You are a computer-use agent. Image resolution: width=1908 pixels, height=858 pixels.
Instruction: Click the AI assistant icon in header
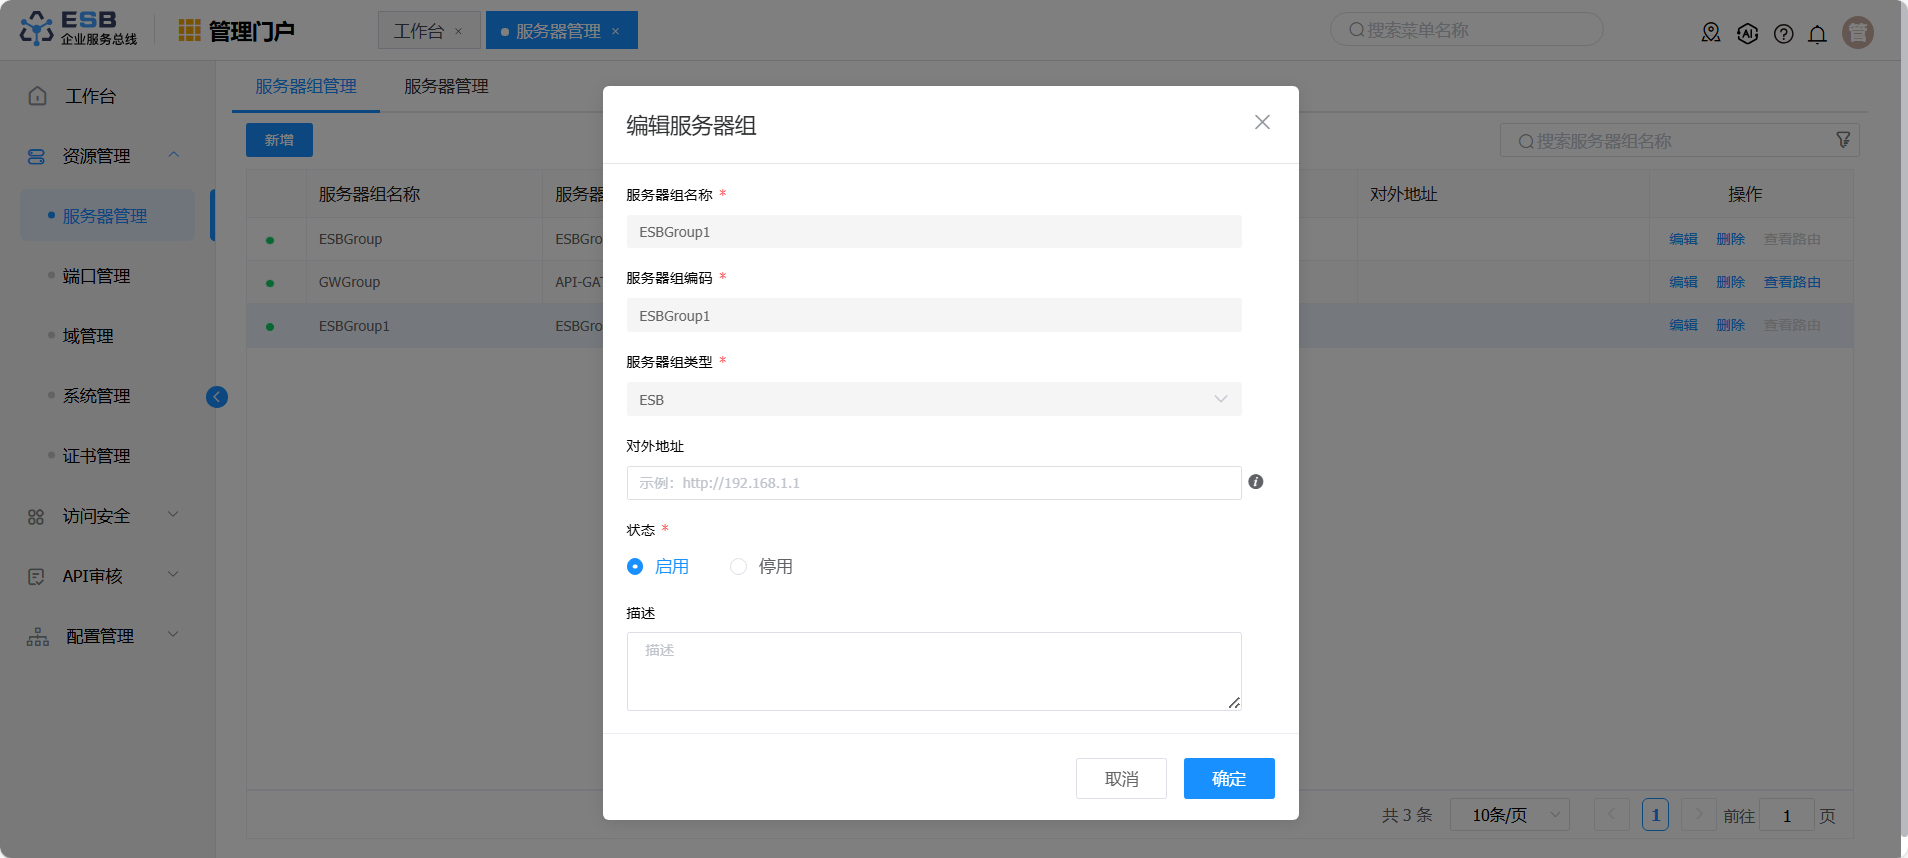(x=1747, y=34)
